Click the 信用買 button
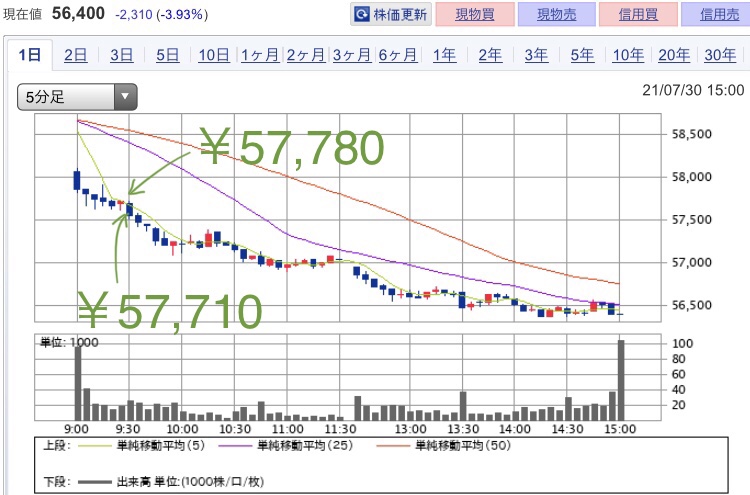The height and width of the screenshot is (495, 750). [638, 14]
